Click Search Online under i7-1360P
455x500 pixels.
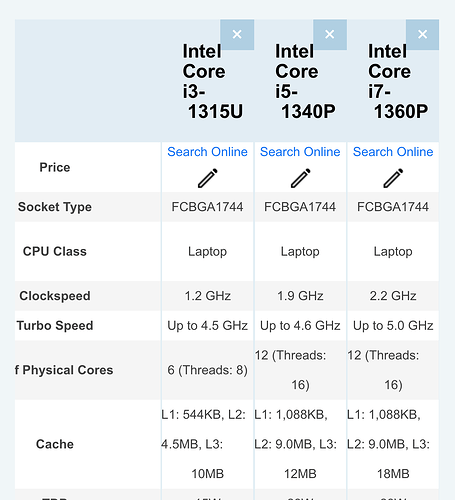[393, 152]
